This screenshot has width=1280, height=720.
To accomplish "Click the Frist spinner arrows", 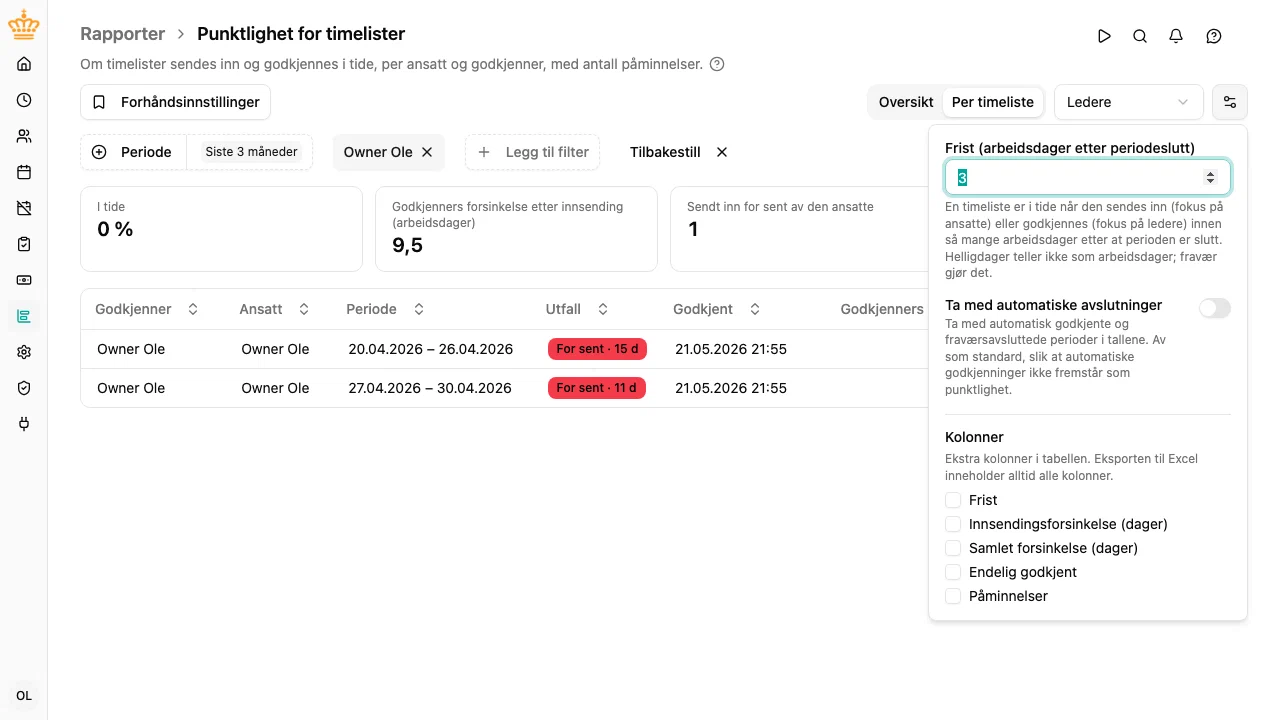I will 1210,177.
